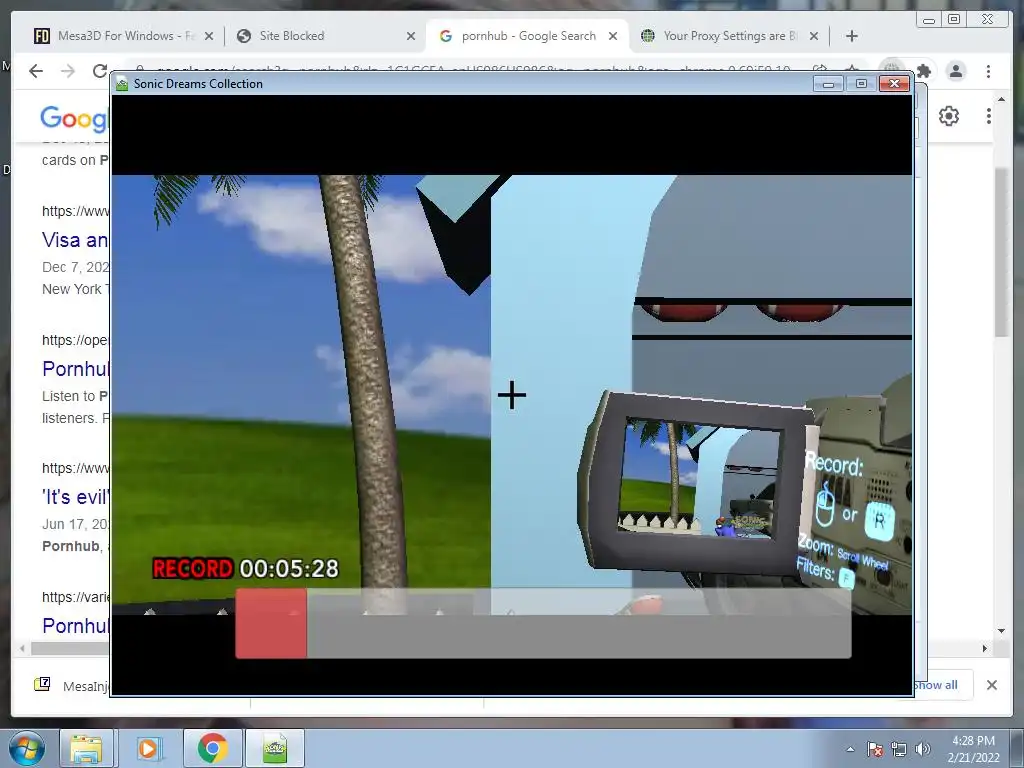Viewport: 1024px width, 768px height.
Task: Dismiss the Chrome downloads bar
Action: coord(991,685)
